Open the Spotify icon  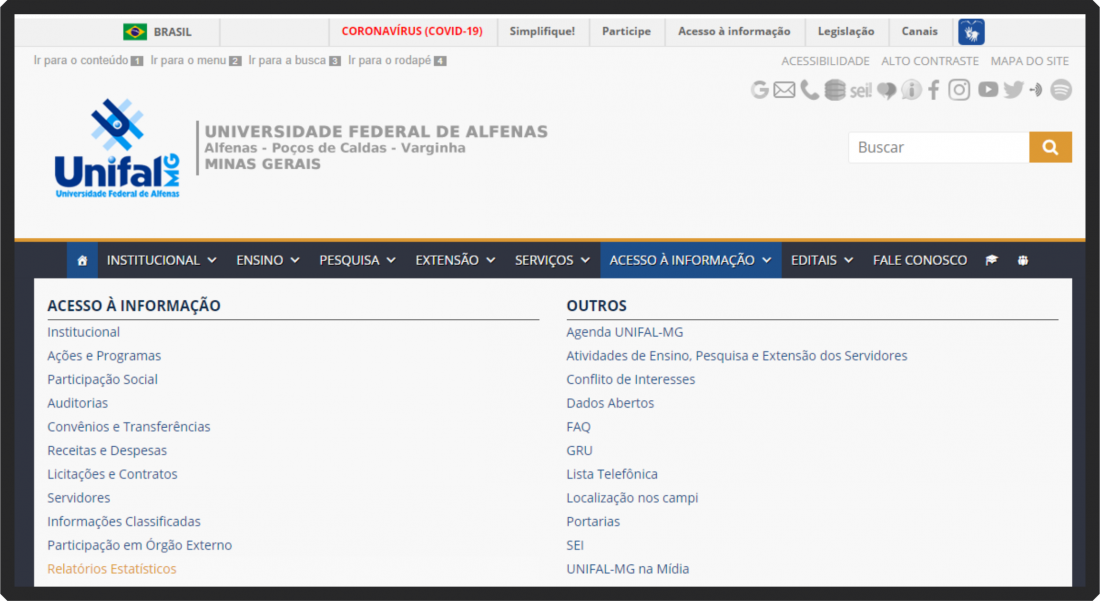[1061, 90]
